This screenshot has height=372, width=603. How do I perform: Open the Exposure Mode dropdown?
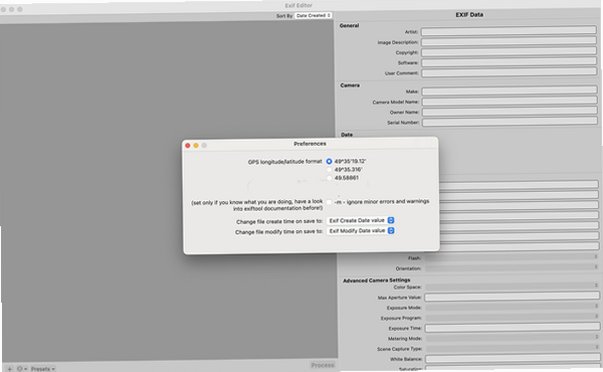tap(512, 307)
